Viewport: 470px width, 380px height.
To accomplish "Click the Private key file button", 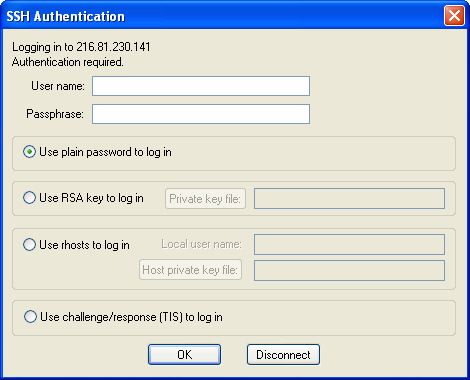I will [x=205, y=199].
